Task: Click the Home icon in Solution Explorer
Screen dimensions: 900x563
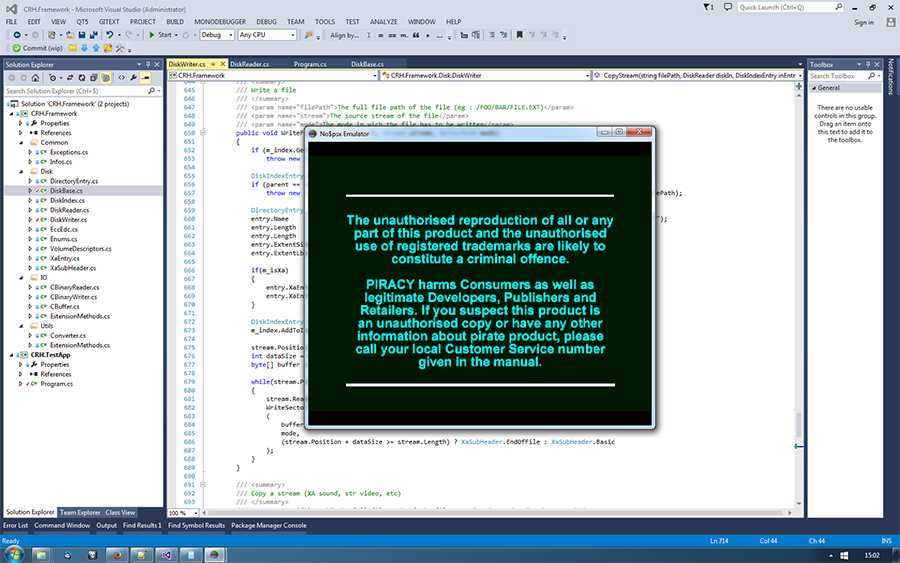Action: click(35, 77)
